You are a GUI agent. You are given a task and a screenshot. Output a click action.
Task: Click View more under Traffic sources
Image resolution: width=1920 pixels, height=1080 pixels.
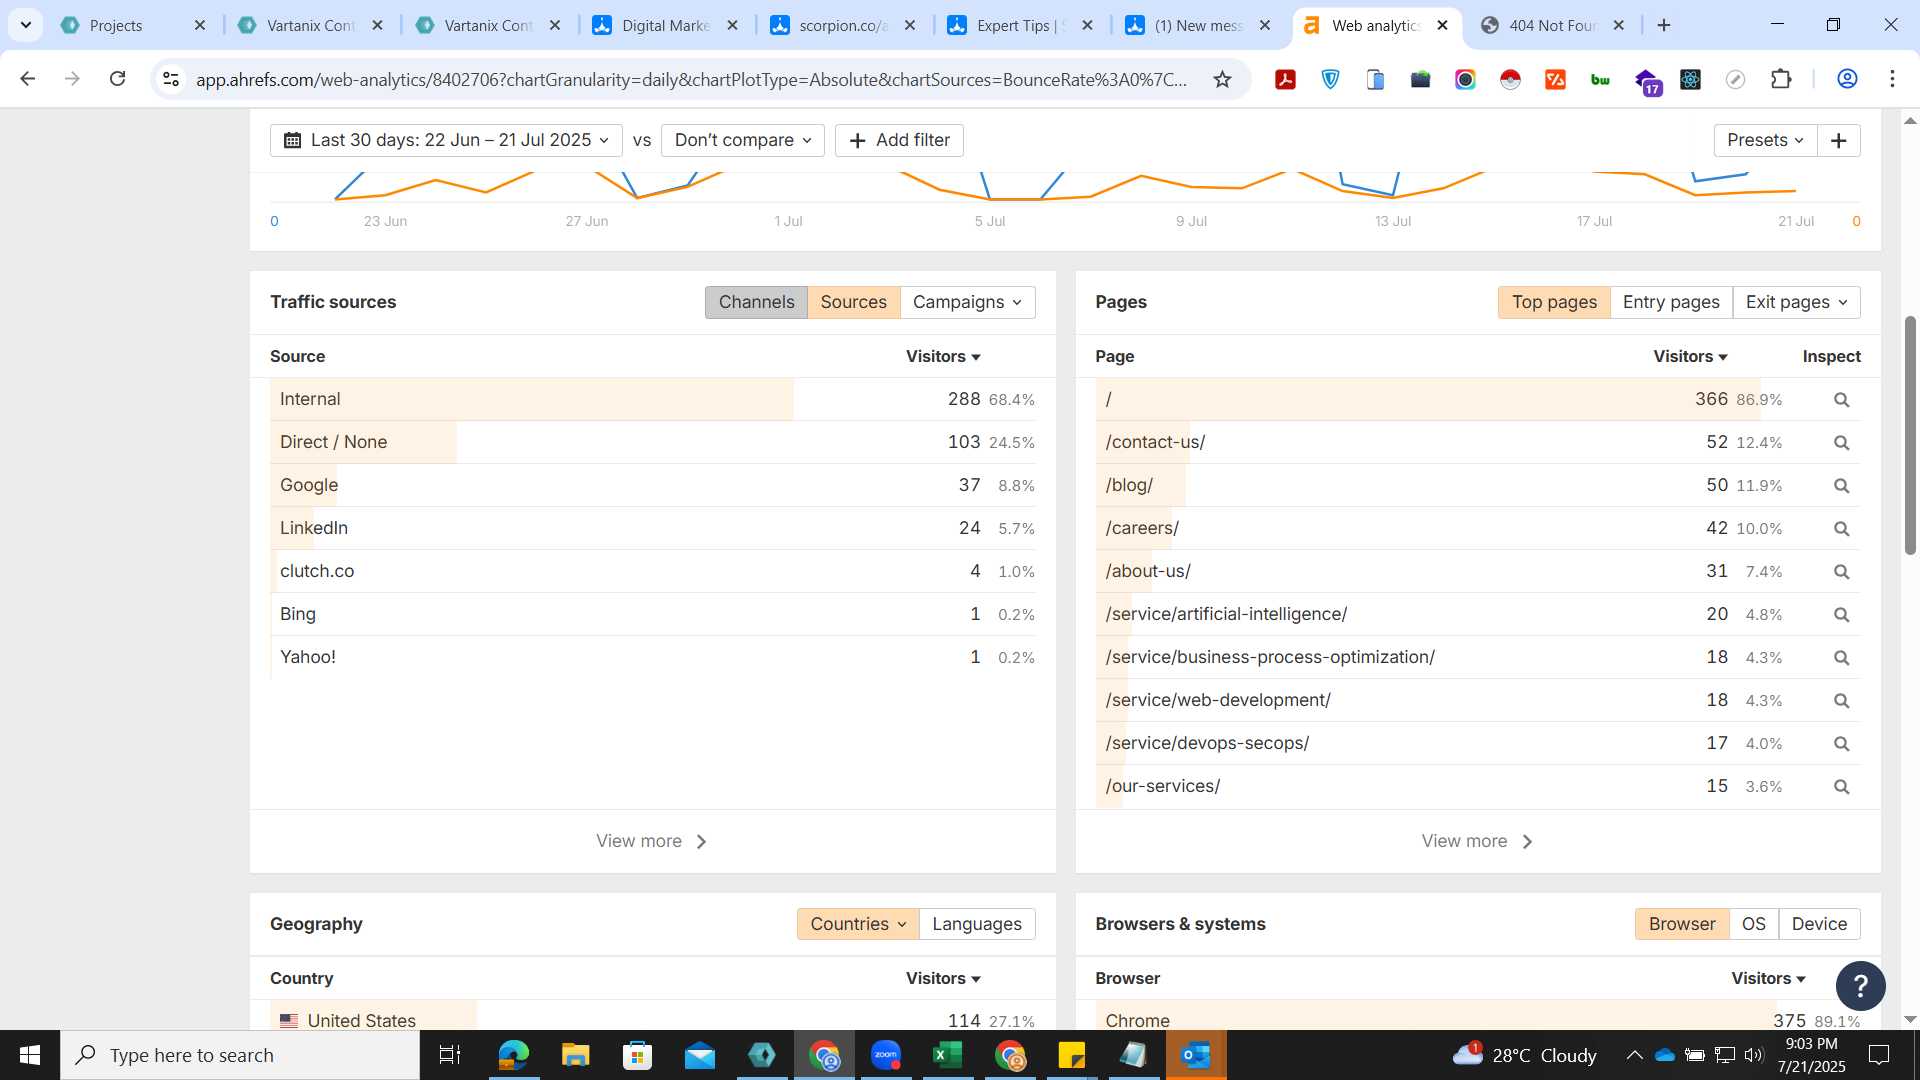tap(652, 842)
